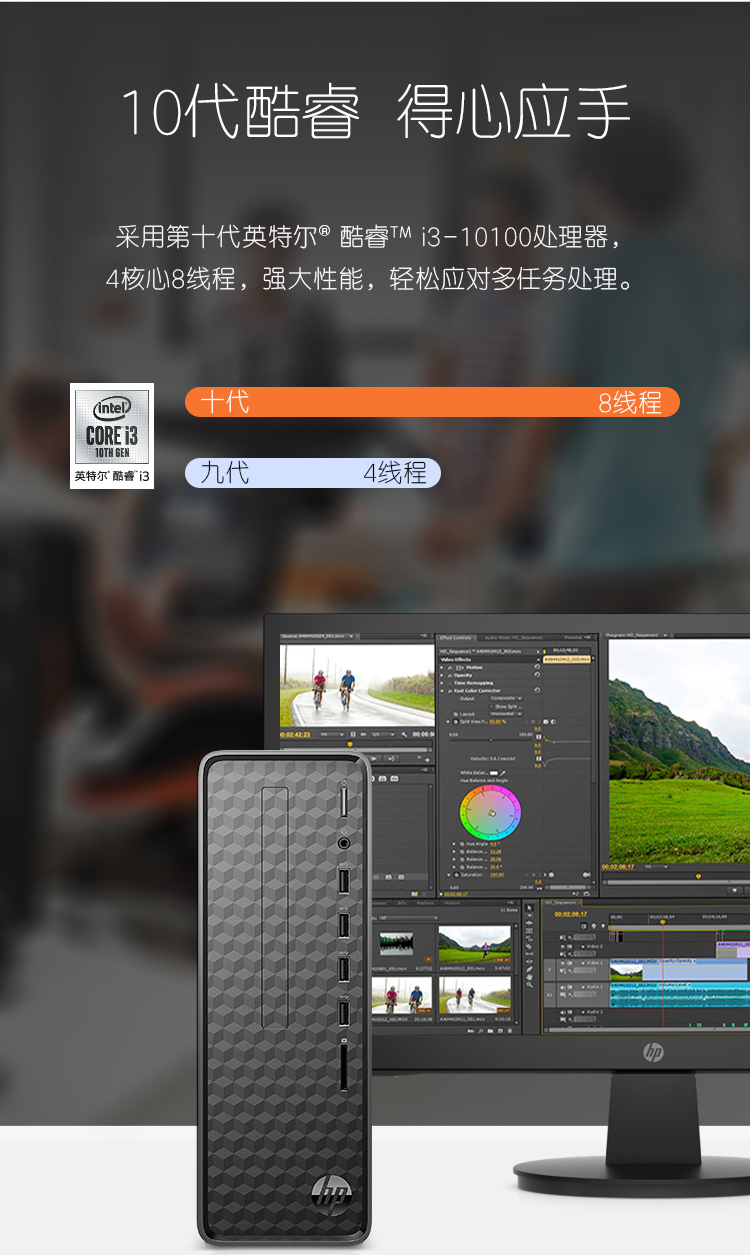Click the light blue 九代 4线程 bar
The image size is (750, 1255).
[x=312, y=472]
